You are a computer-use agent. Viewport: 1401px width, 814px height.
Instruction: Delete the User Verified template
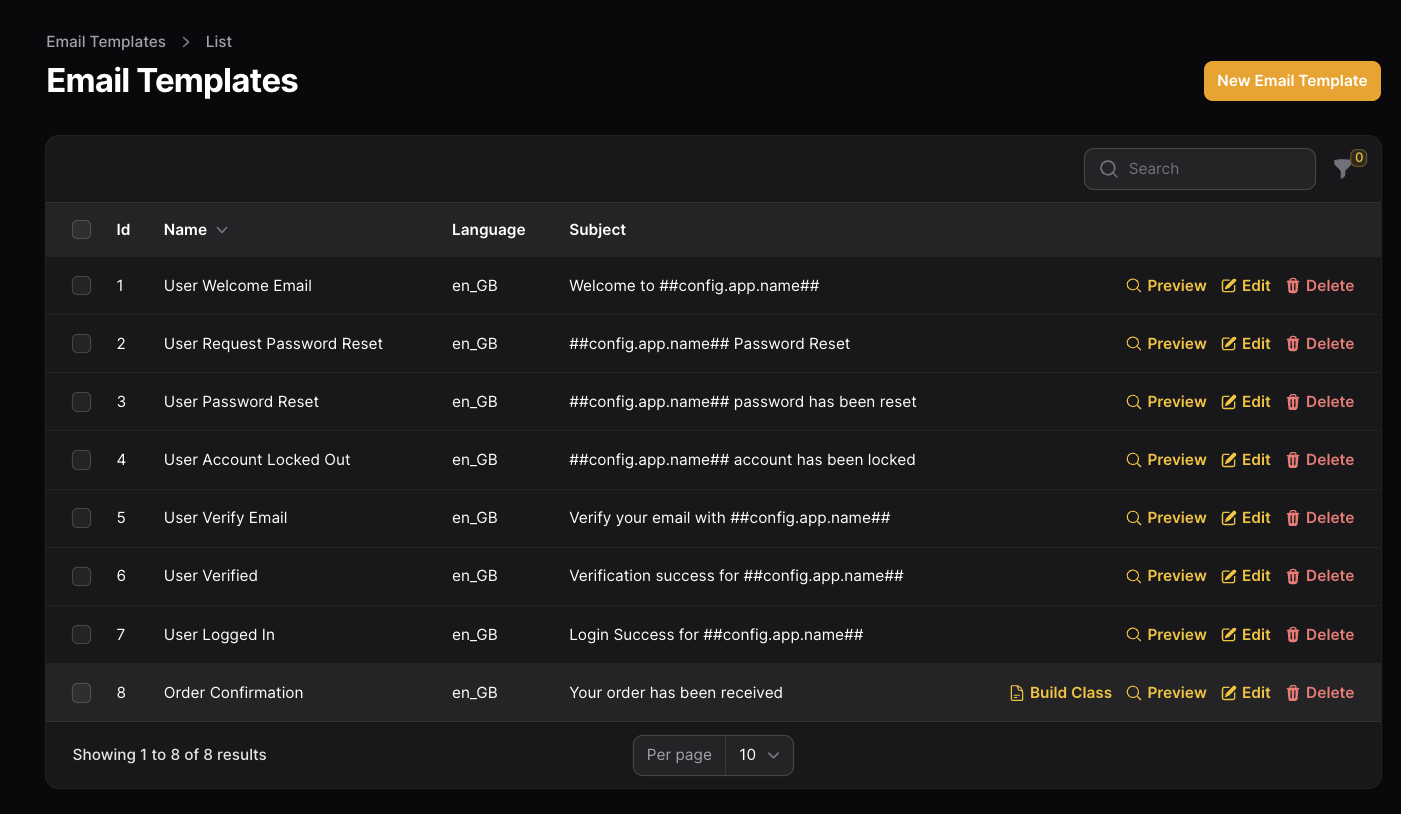(x=1319, y=576)
